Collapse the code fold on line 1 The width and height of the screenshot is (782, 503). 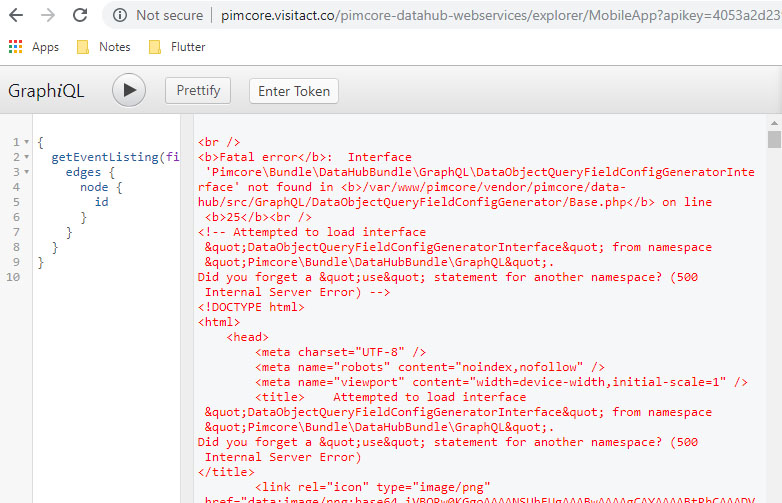pyautogui.click(x=26, y=142)
